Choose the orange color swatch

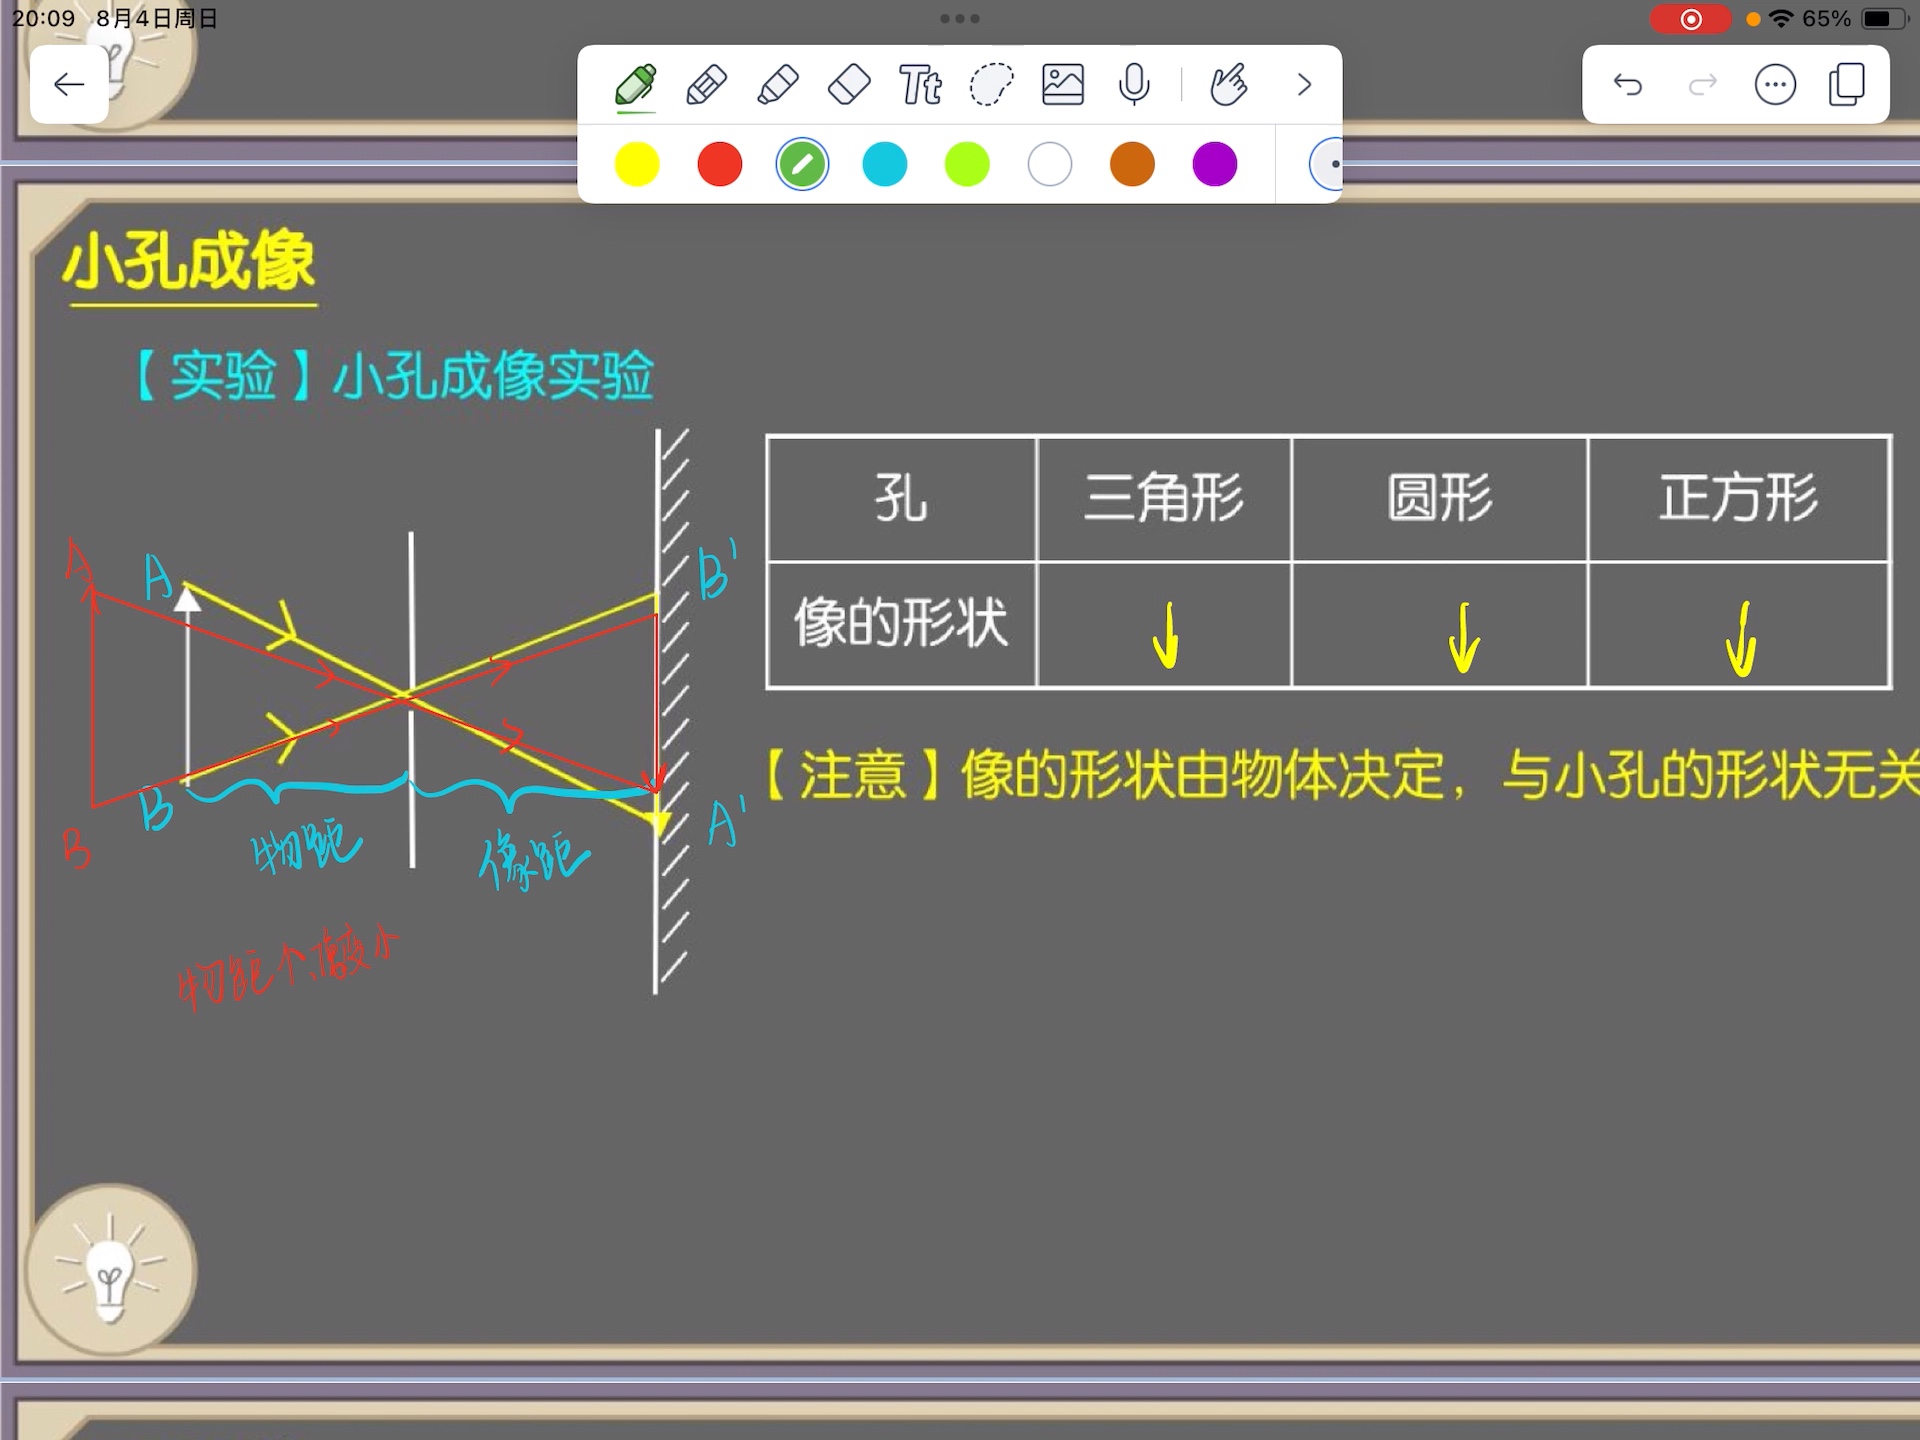[x=1132, y=164]
